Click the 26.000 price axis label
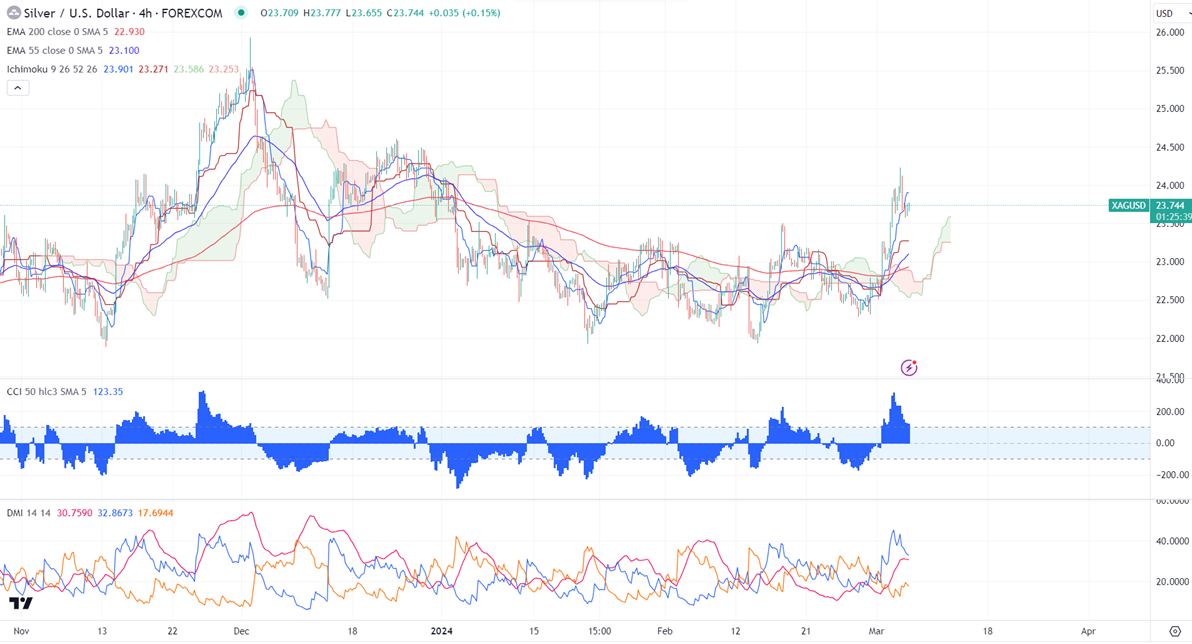 coord(1170,33)
